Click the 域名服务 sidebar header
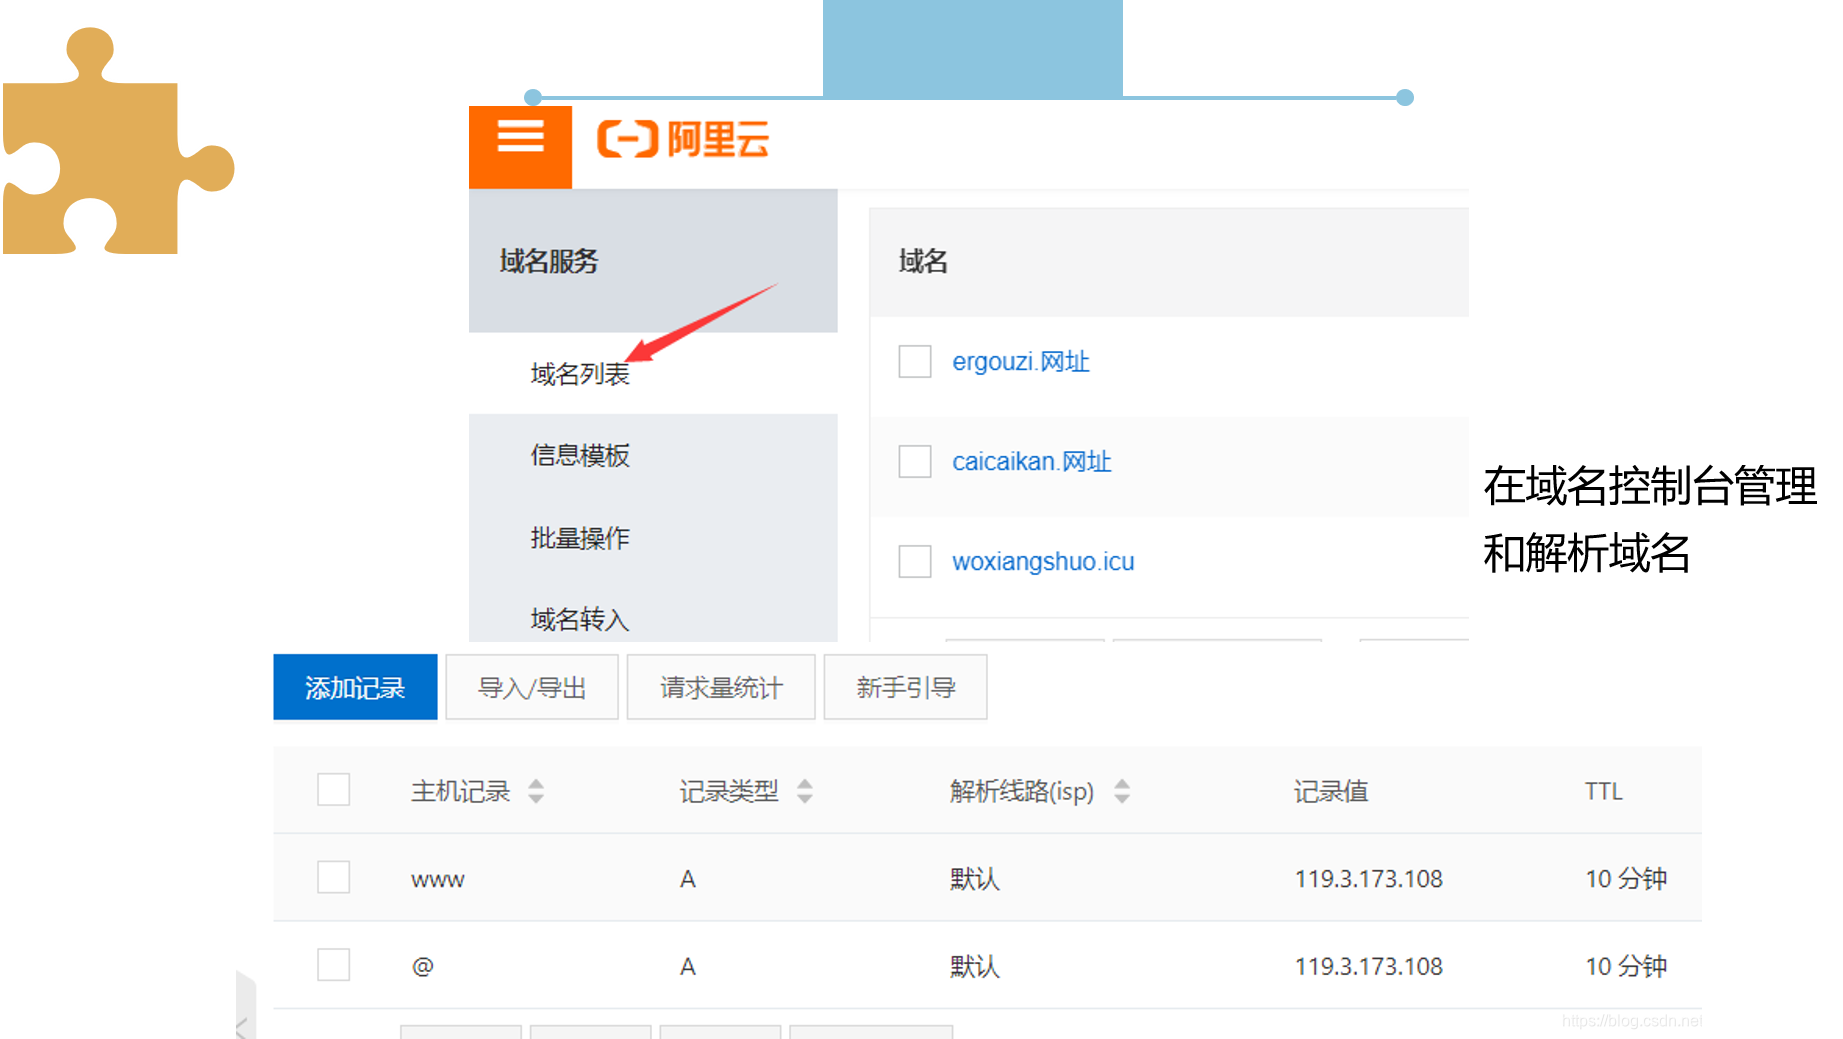The width and height of the screenshot is (1843, 1039). [549, 261]
